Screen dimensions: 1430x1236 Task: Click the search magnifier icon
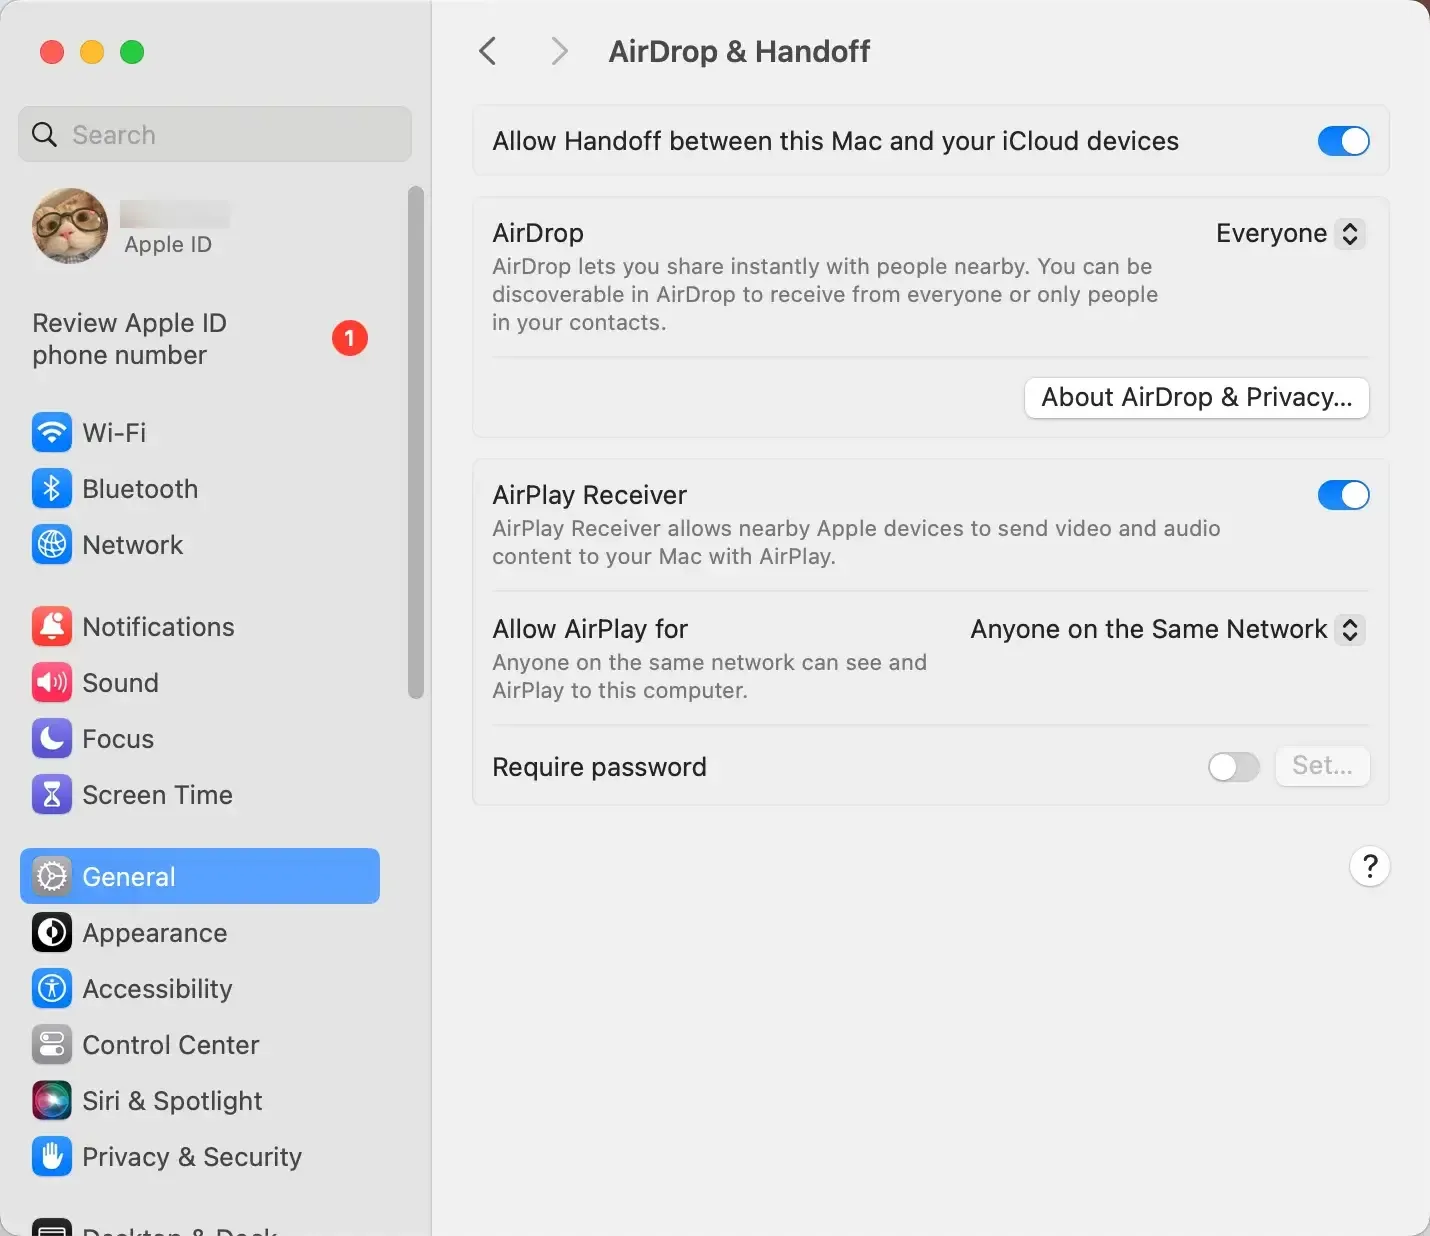[x=45, y=134]
